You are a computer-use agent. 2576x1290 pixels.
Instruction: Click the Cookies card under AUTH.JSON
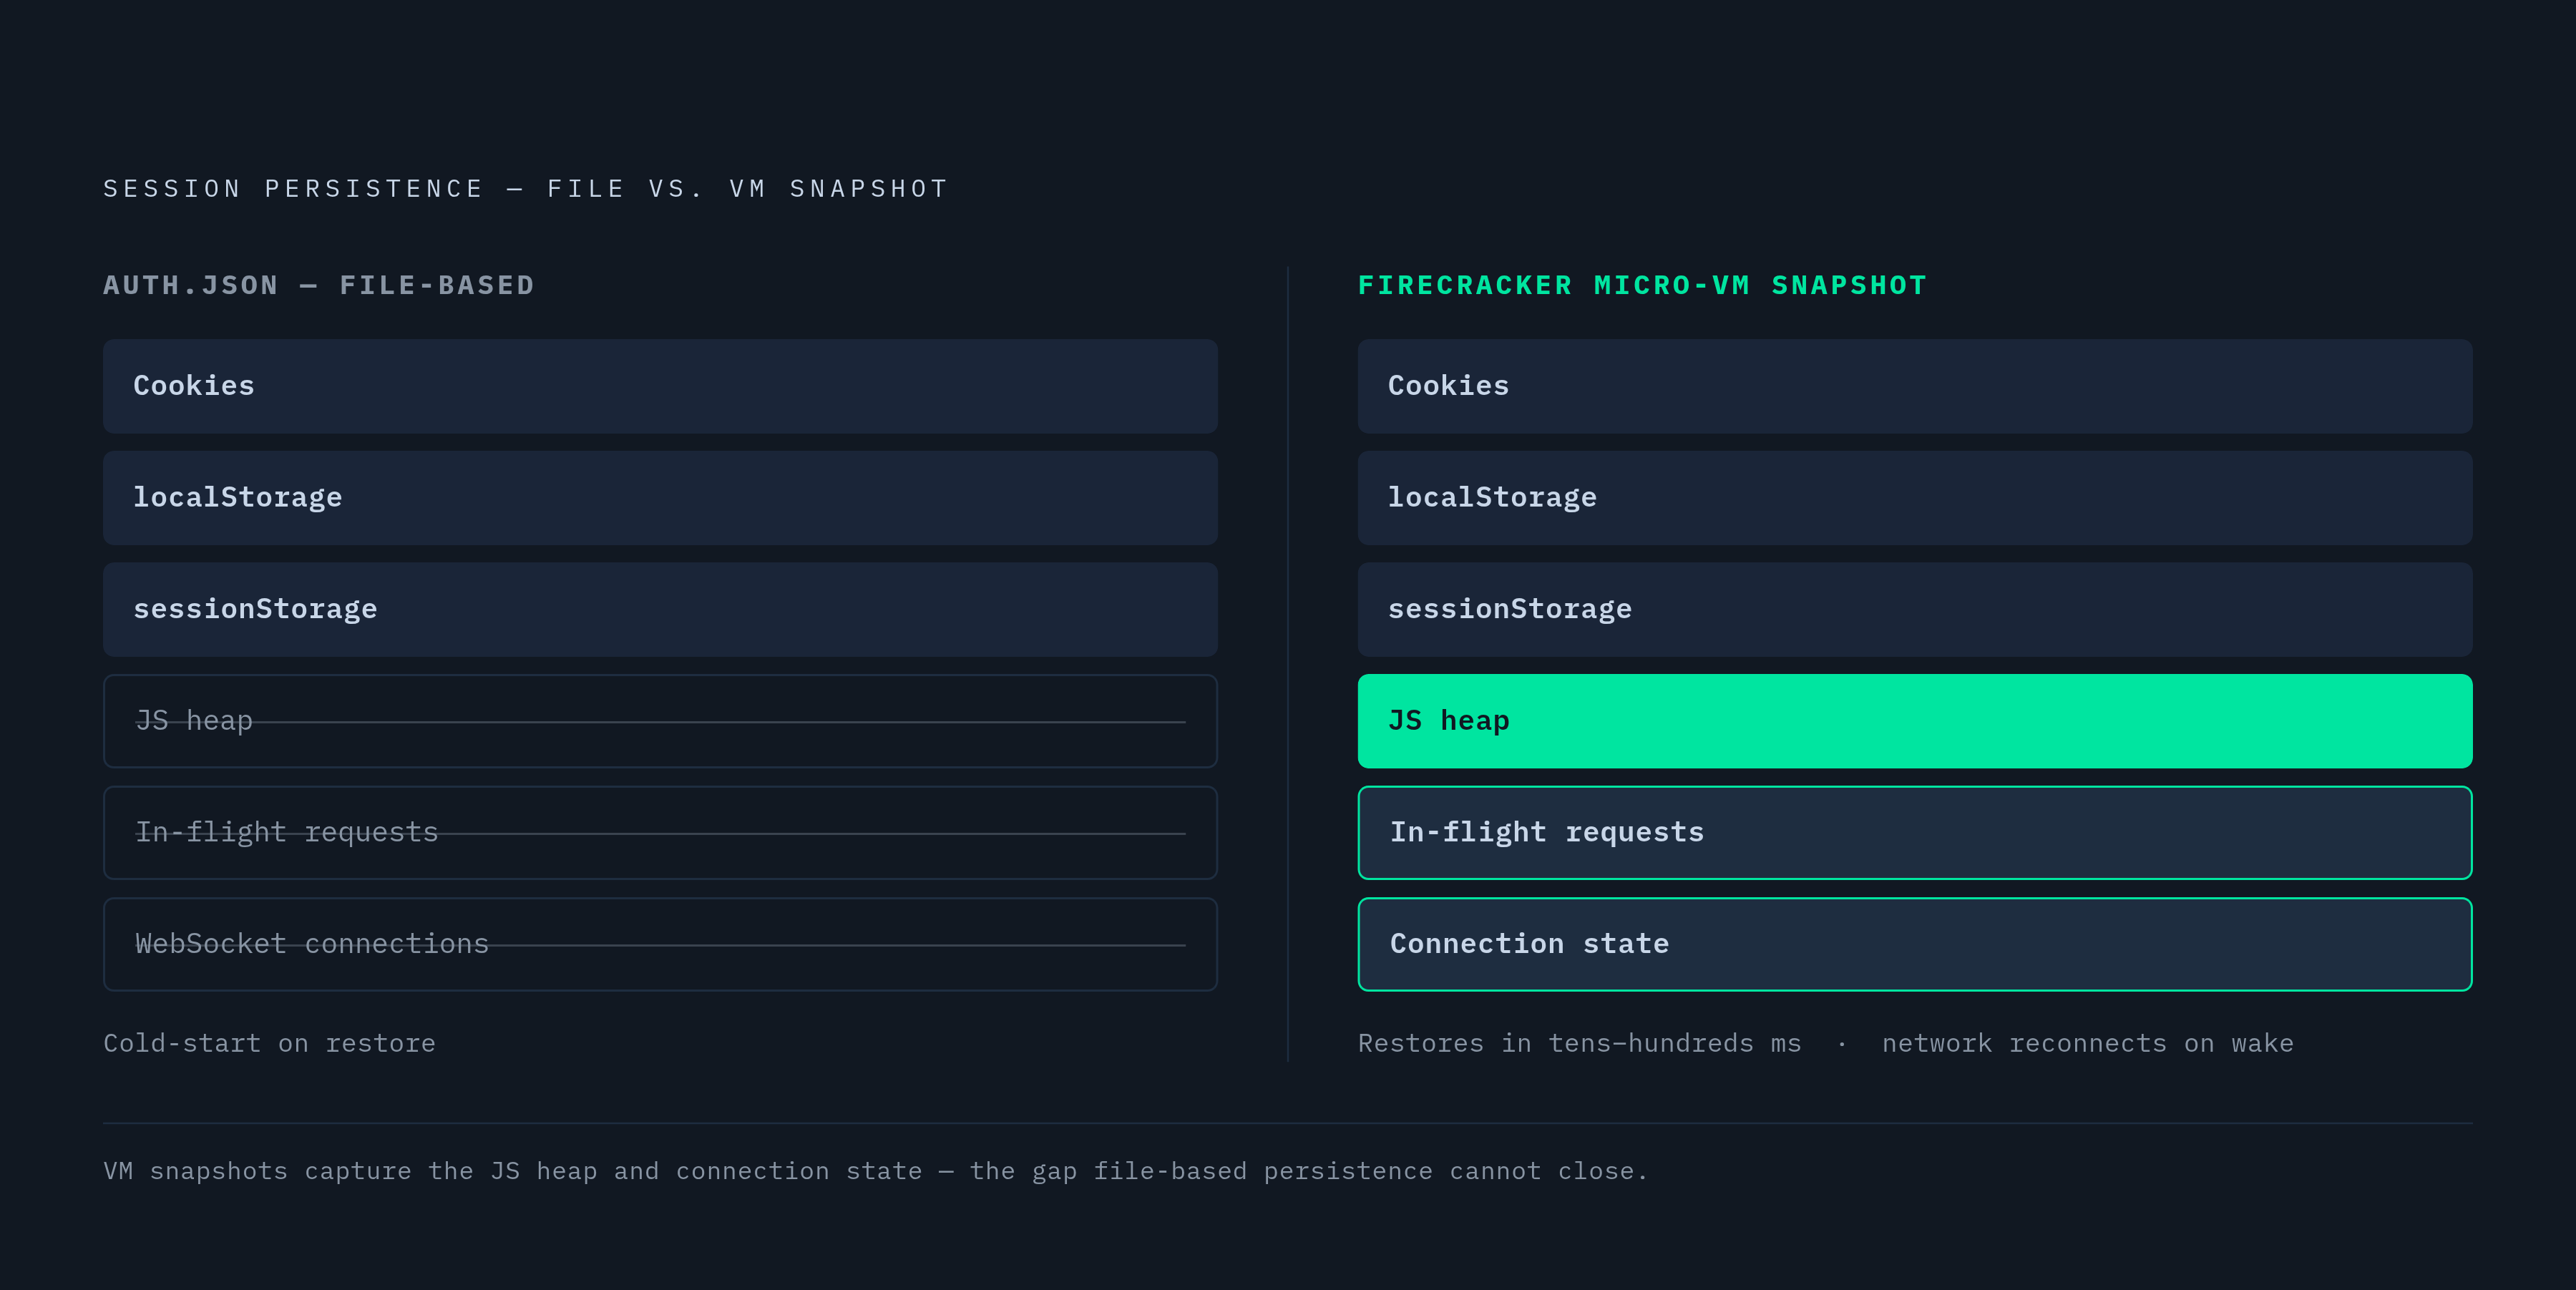pos(660,386)
